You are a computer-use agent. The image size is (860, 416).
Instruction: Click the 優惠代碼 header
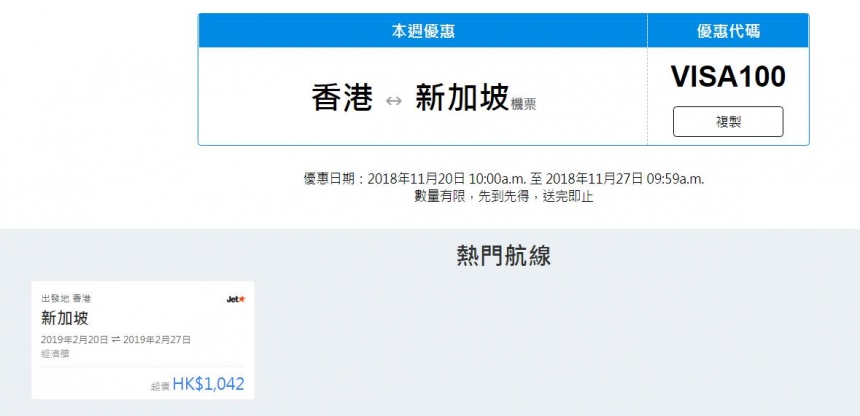tap(728, 31)
